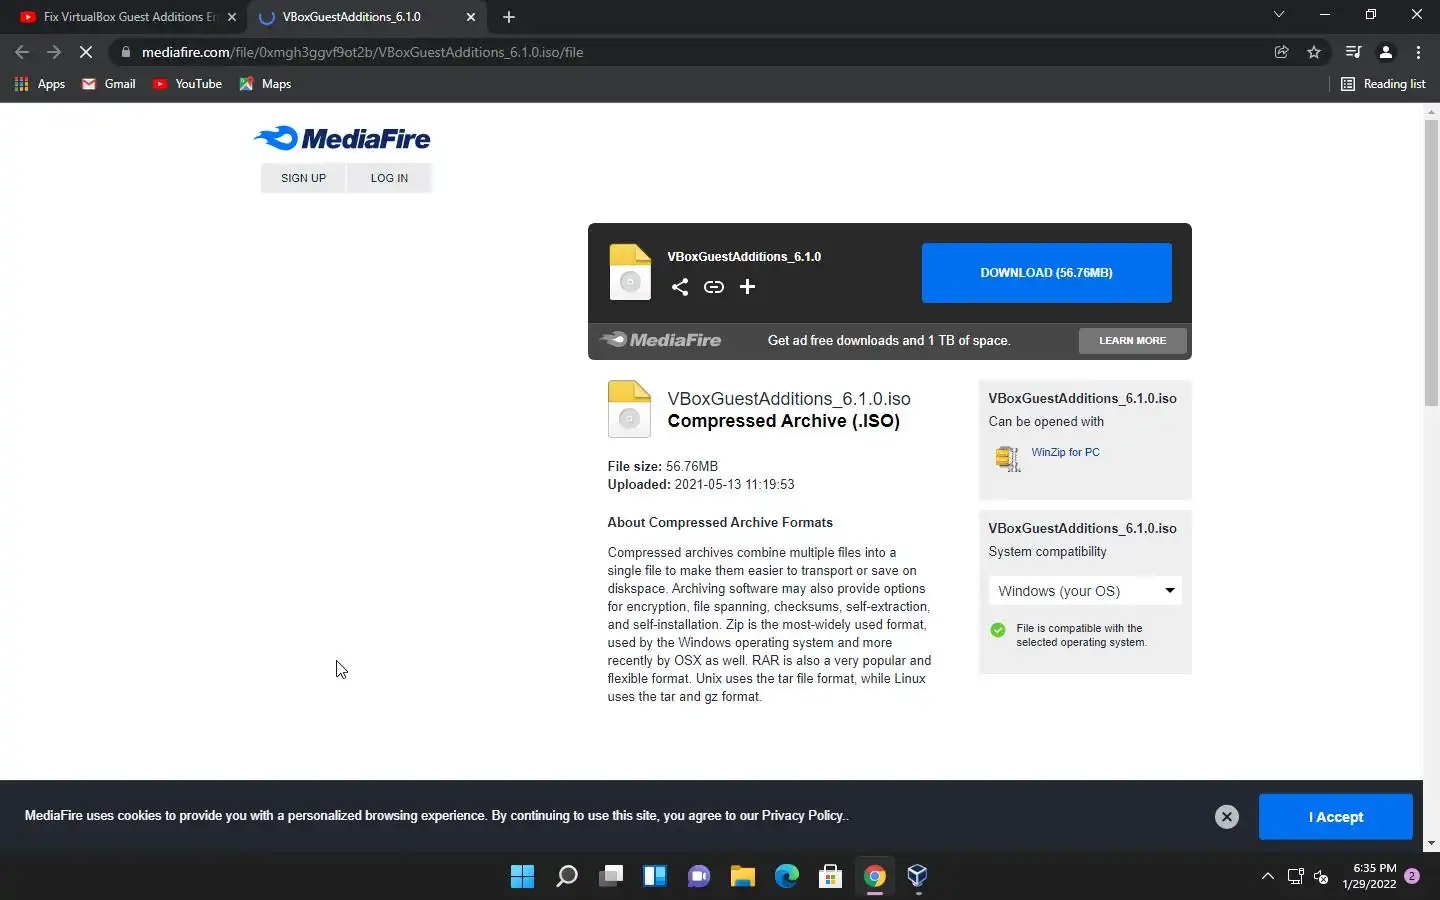The image size is (1440, 900).
Task: Open the Chrome three-dot menu
Action: click(1418, 52)
